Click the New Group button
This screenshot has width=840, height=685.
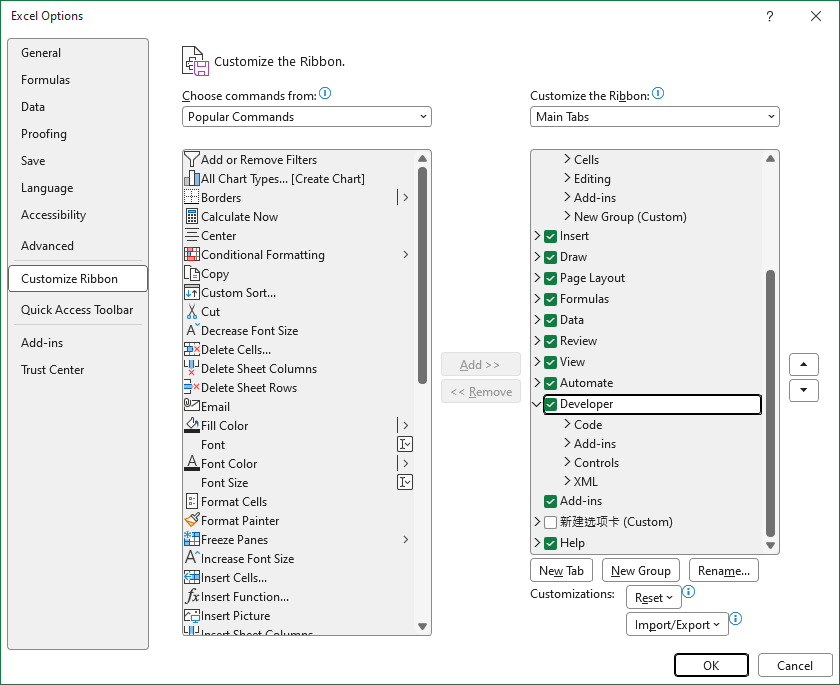640,570
